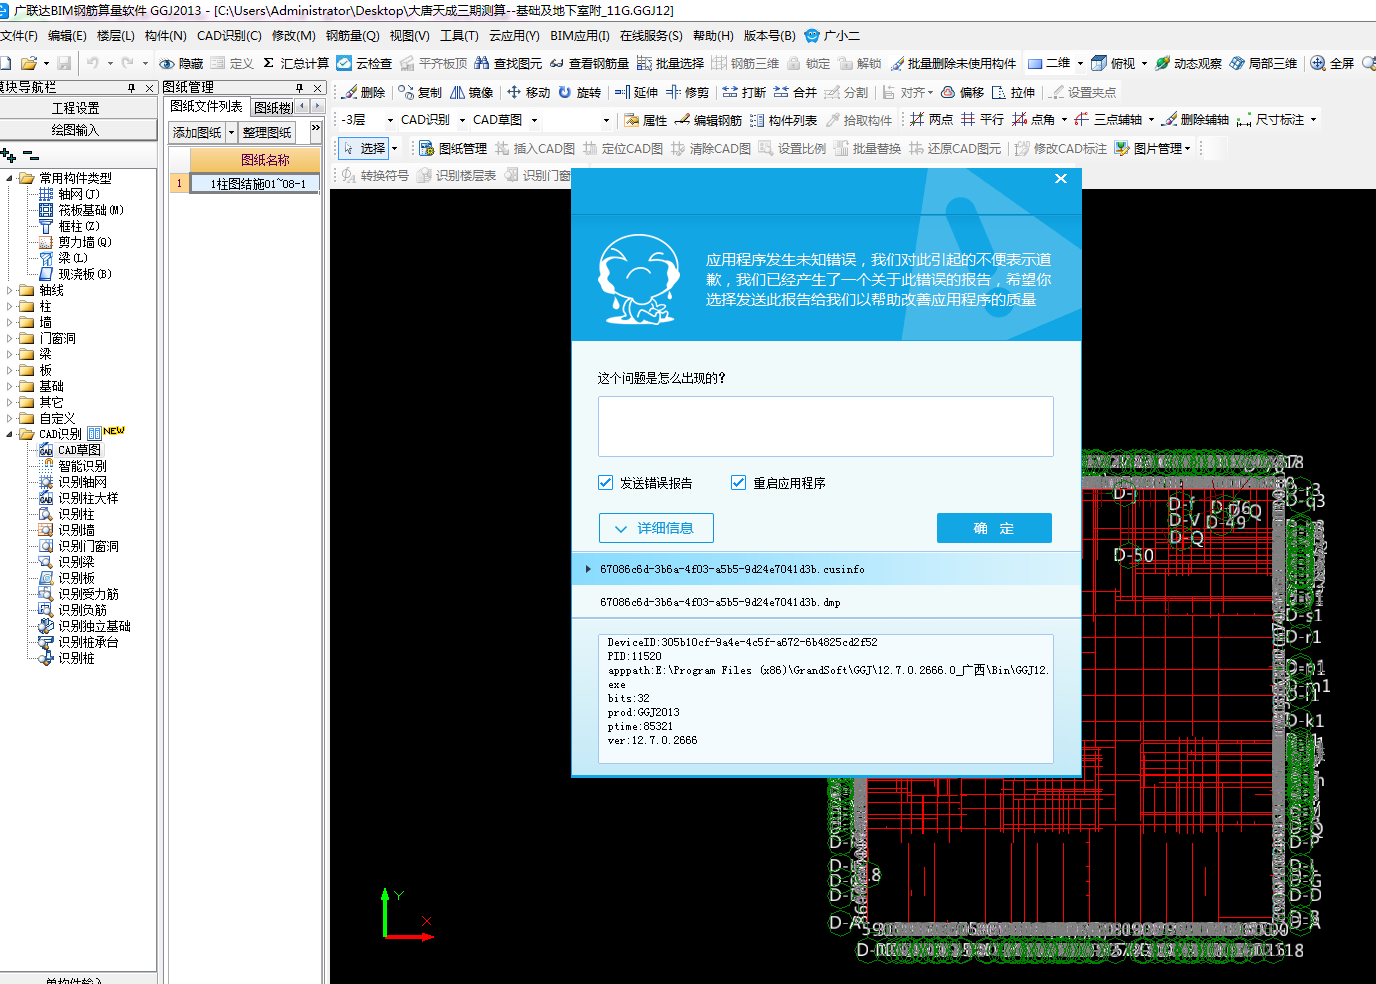1376x984 pixels.
Task: Click the 偏移 offset tool
Action: point(962,92)
